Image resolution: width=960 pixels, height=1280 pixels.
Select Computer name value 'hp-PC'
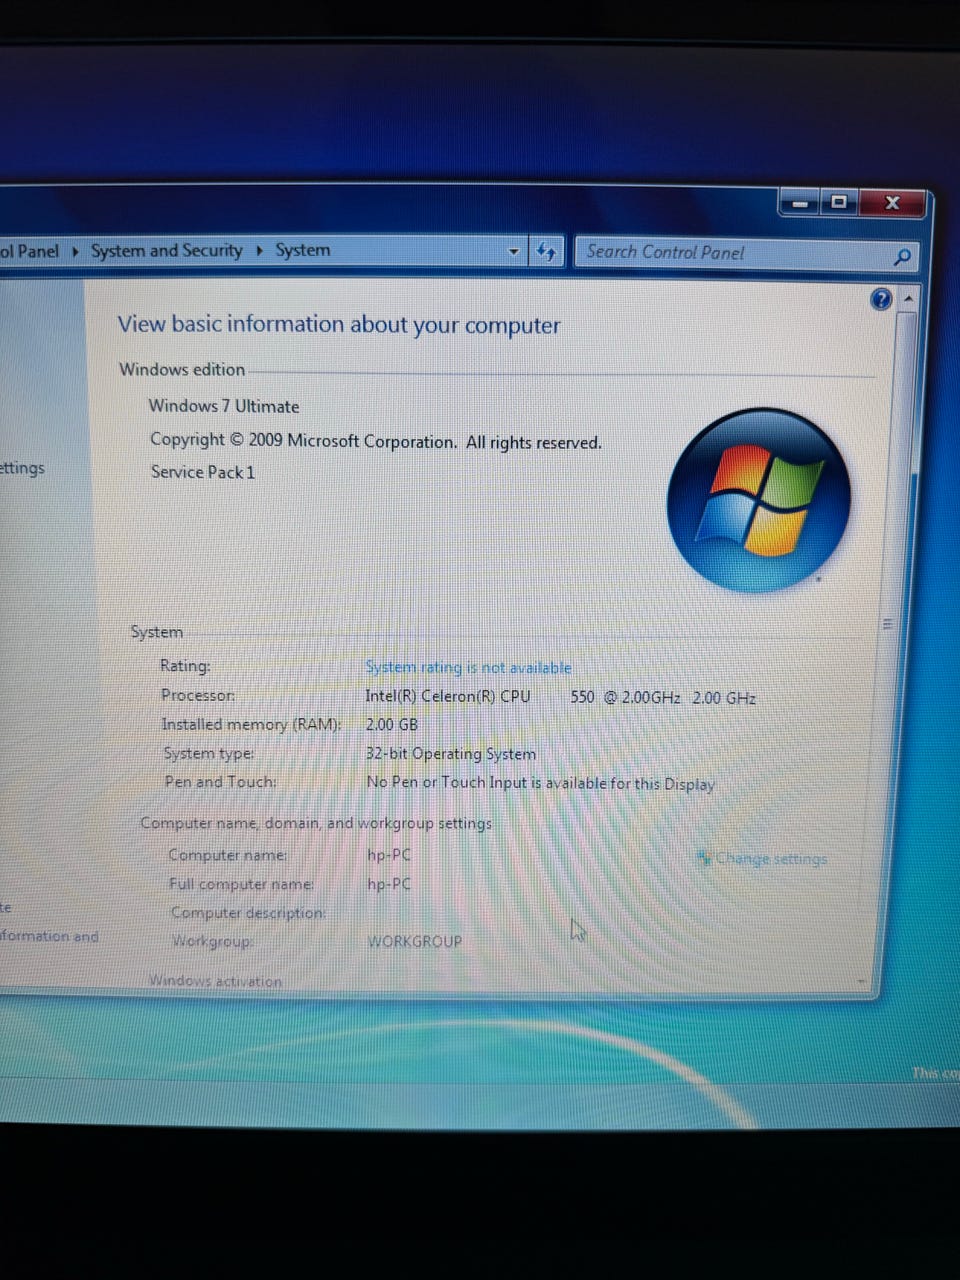tap(389, 855)
